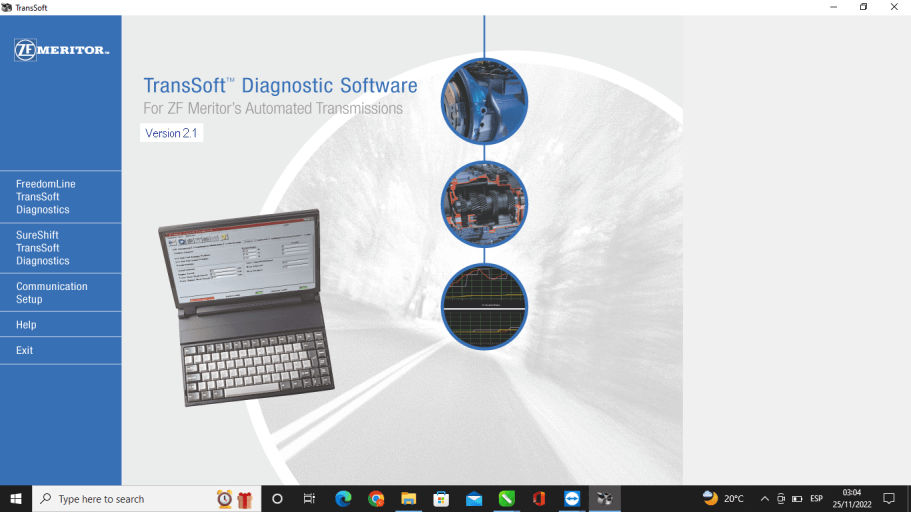Open Task View in taskbar
Image resolution: width=911 pixels, height=512 pixels.
coord(310,498)
